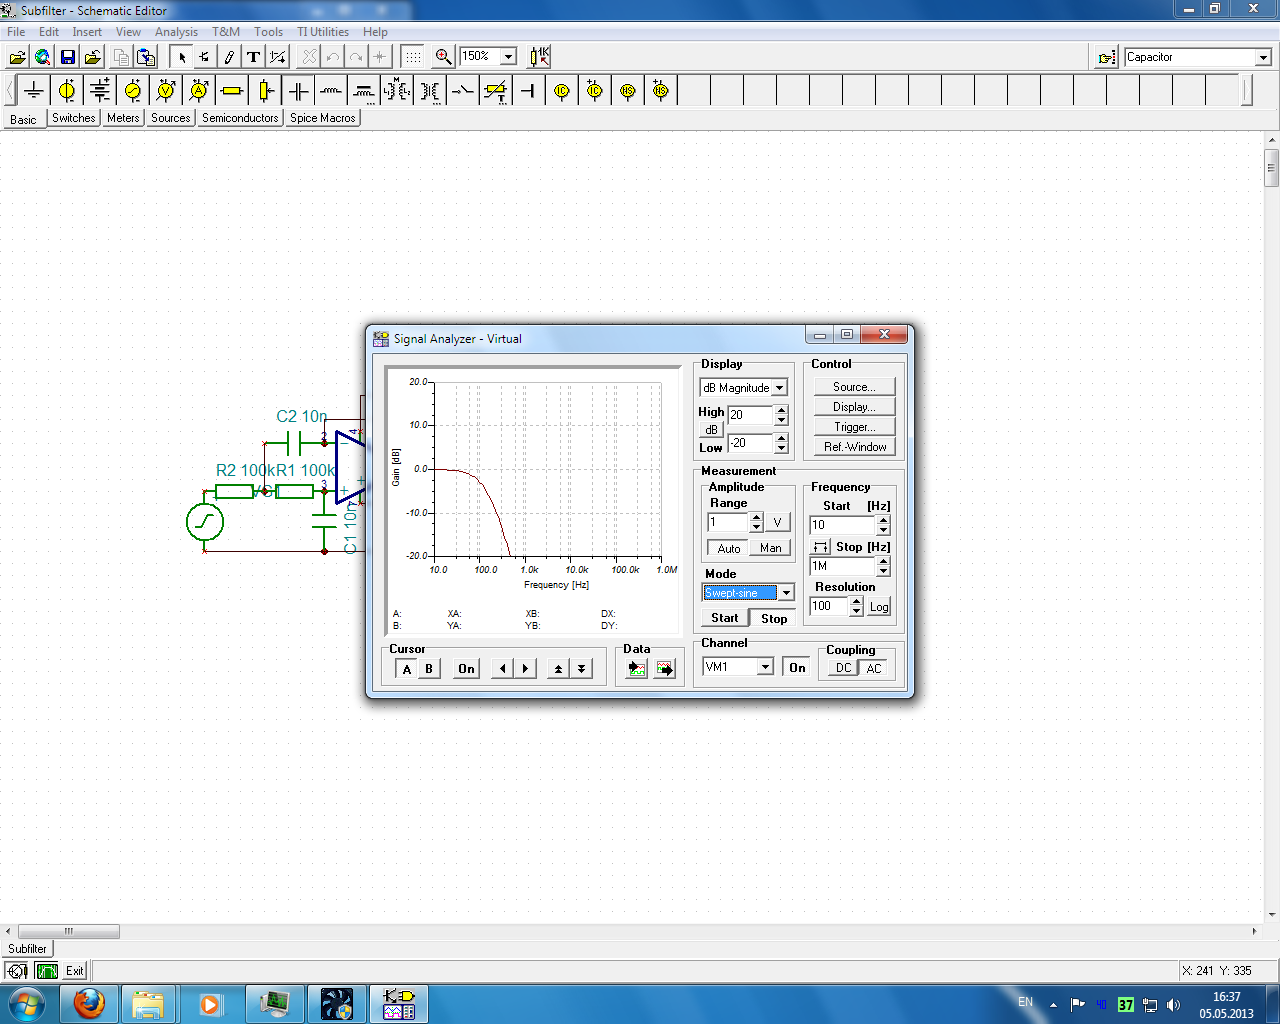Screen dimensions: 1280x1024
Task: Open the TI Utilities menu
Action: tap(323, 32)
